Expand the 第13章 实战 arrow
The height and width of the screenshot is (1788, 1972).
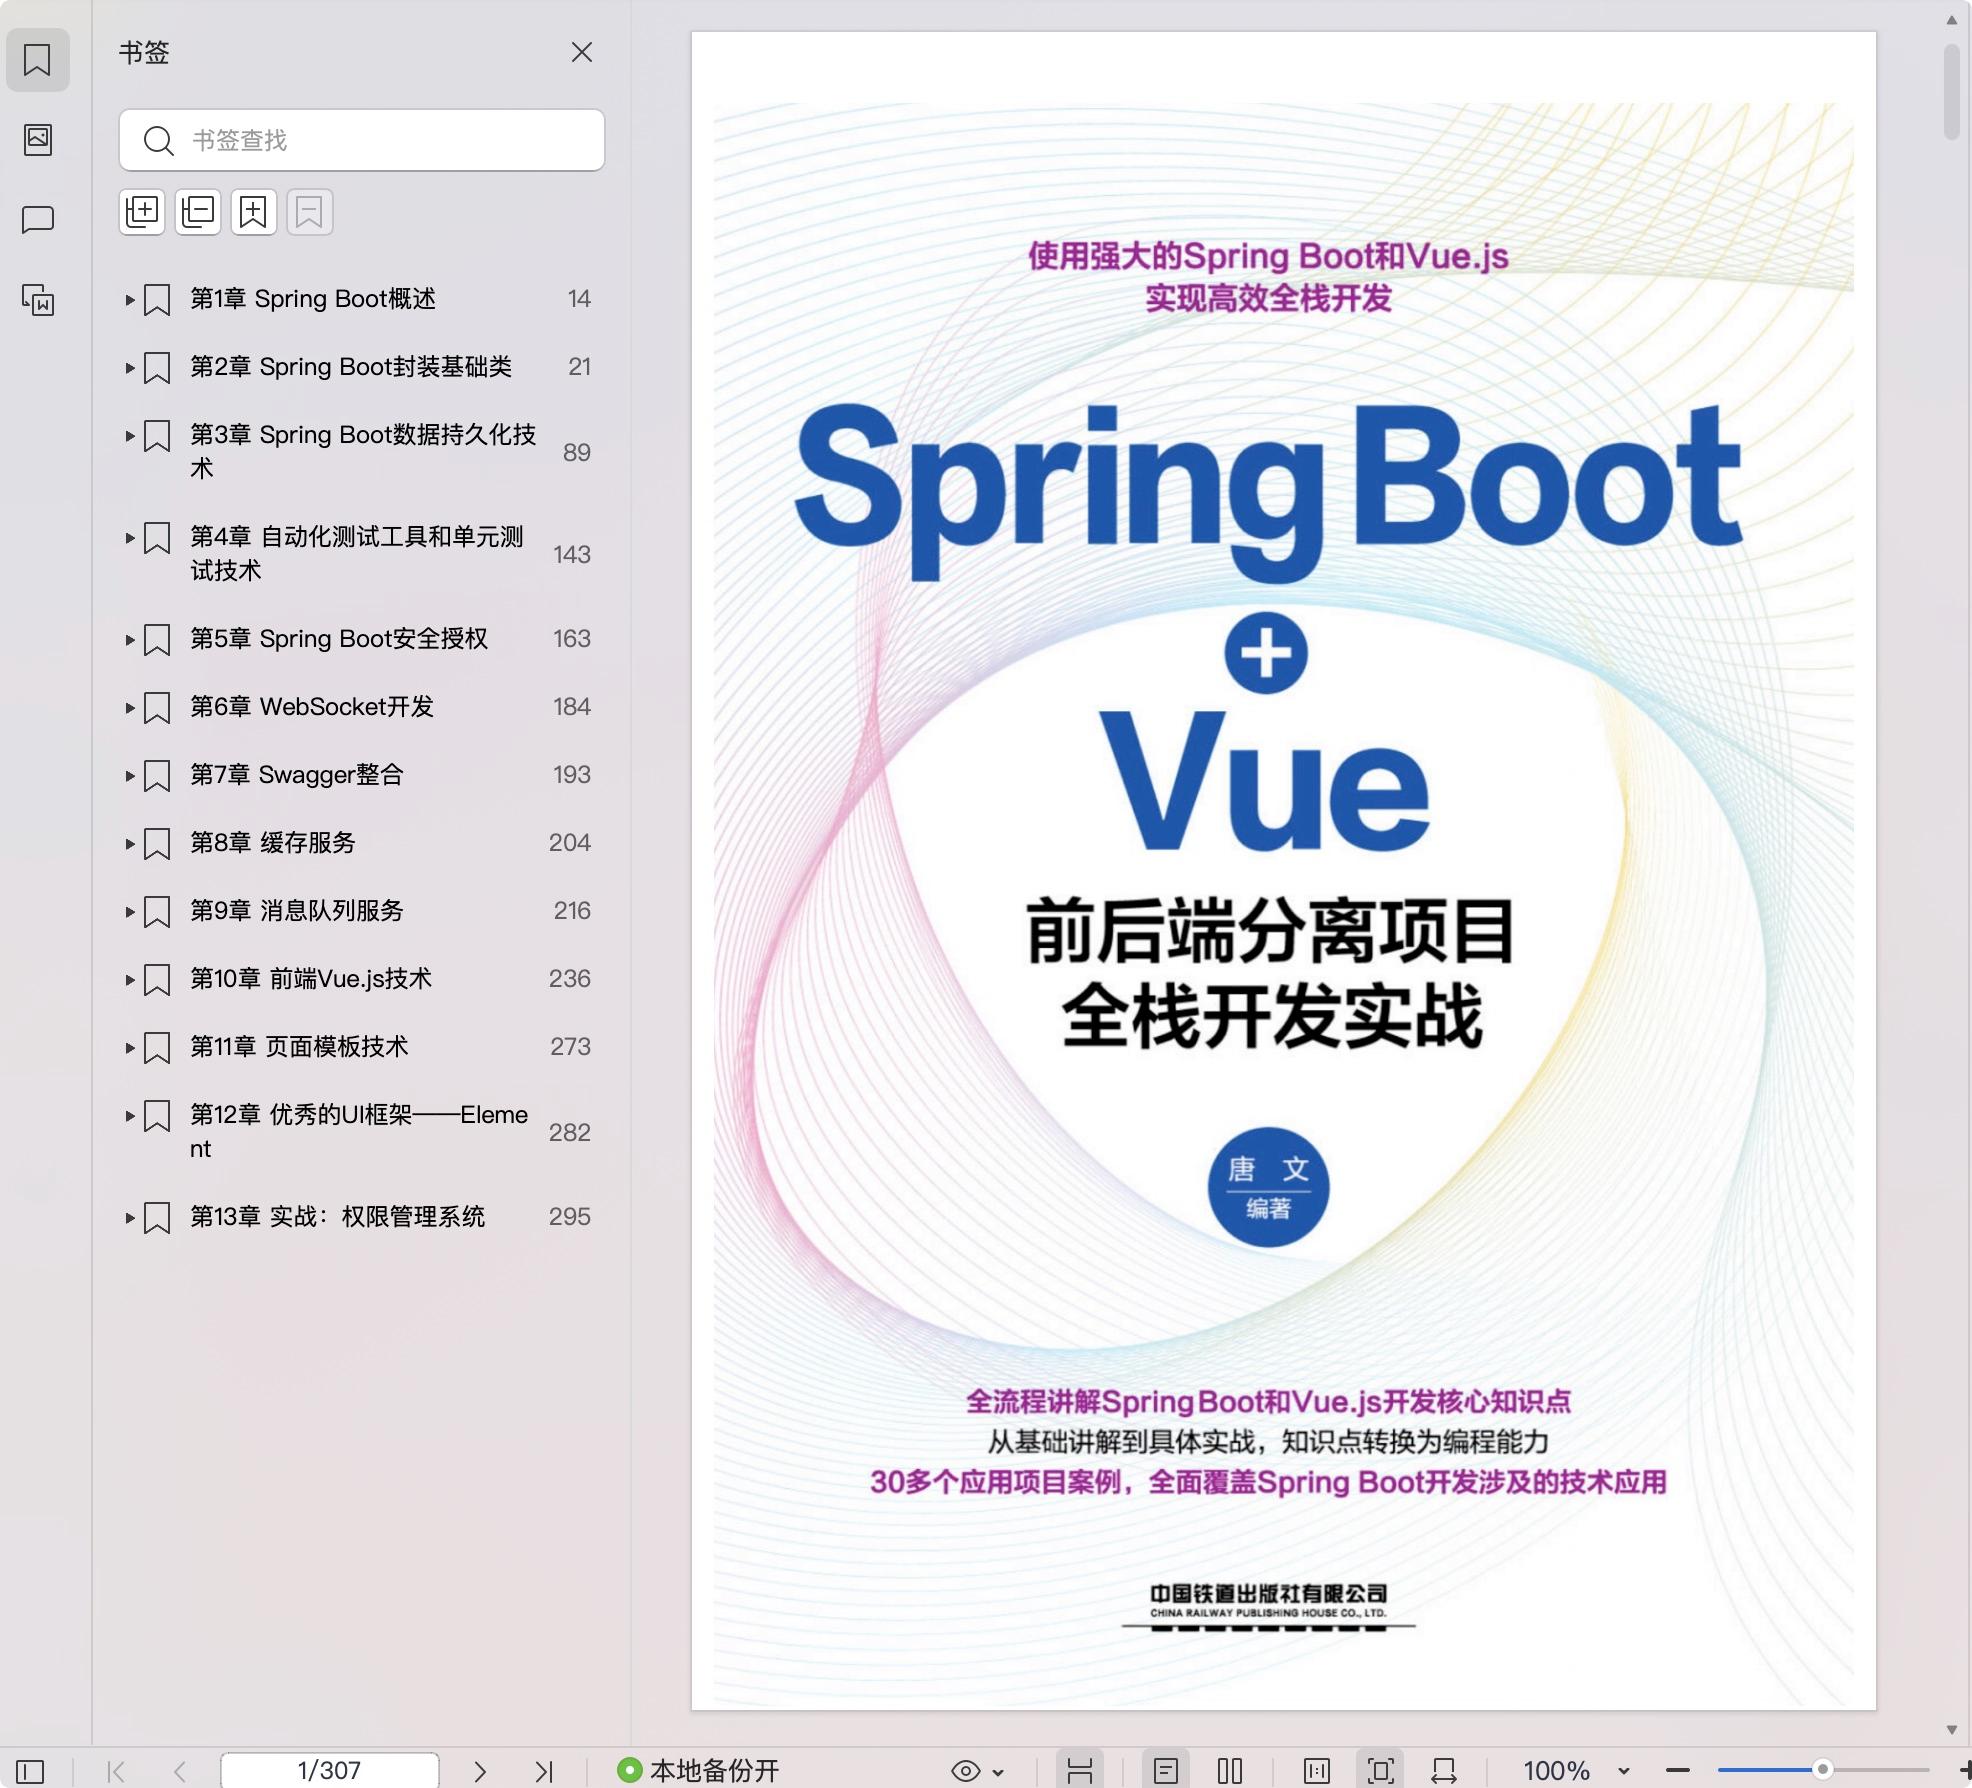click(x=130, y=1217)
